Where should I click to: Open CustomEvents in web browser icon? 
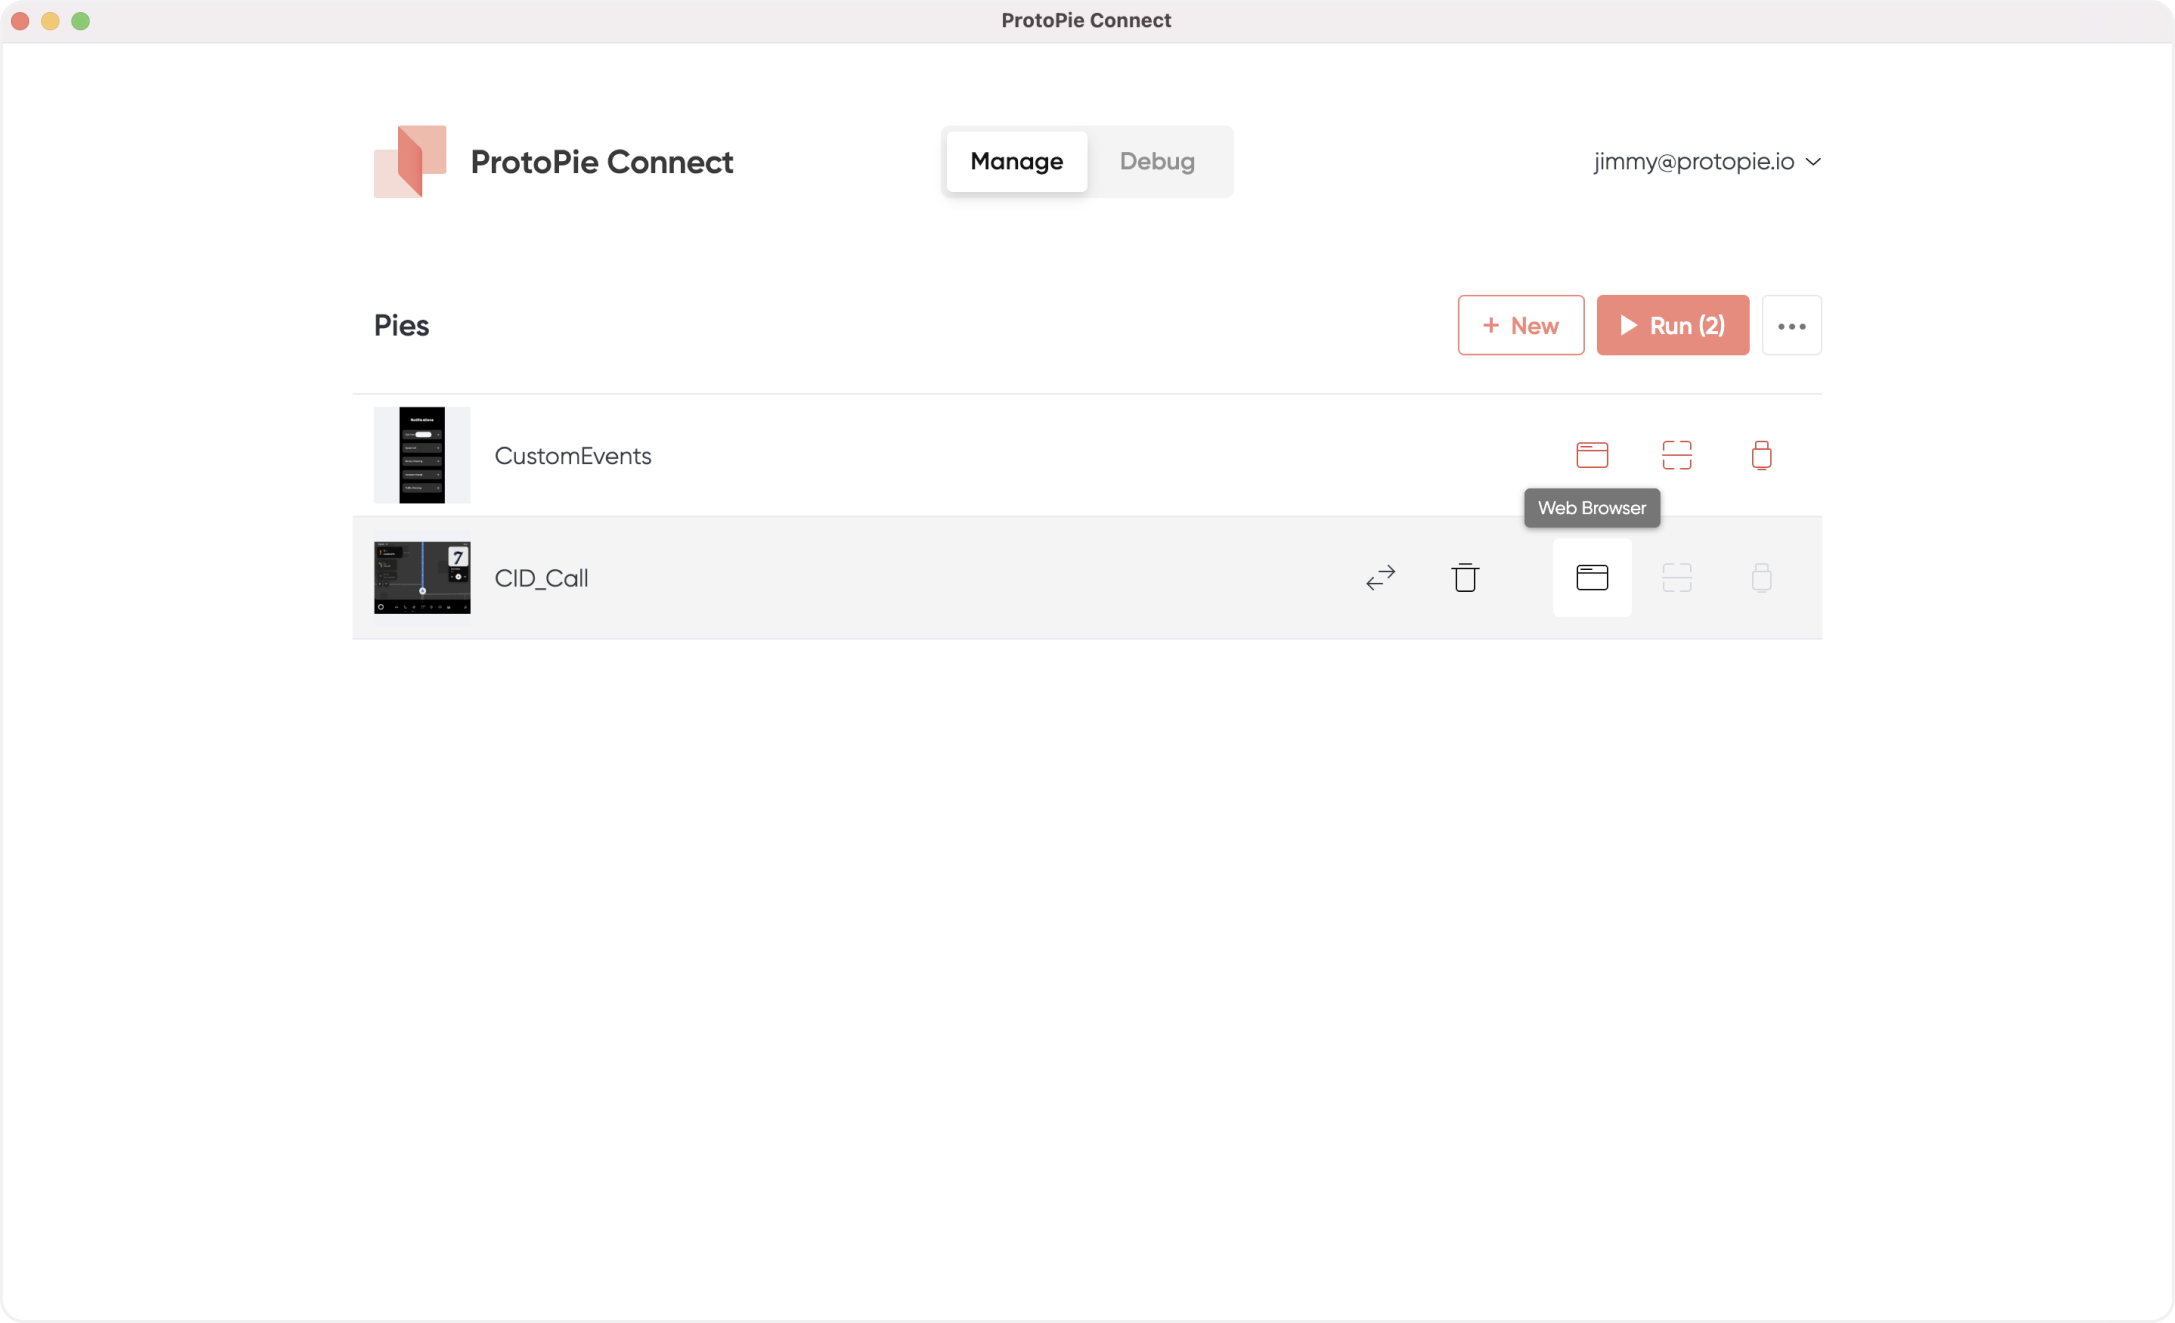pos(1592,455)
